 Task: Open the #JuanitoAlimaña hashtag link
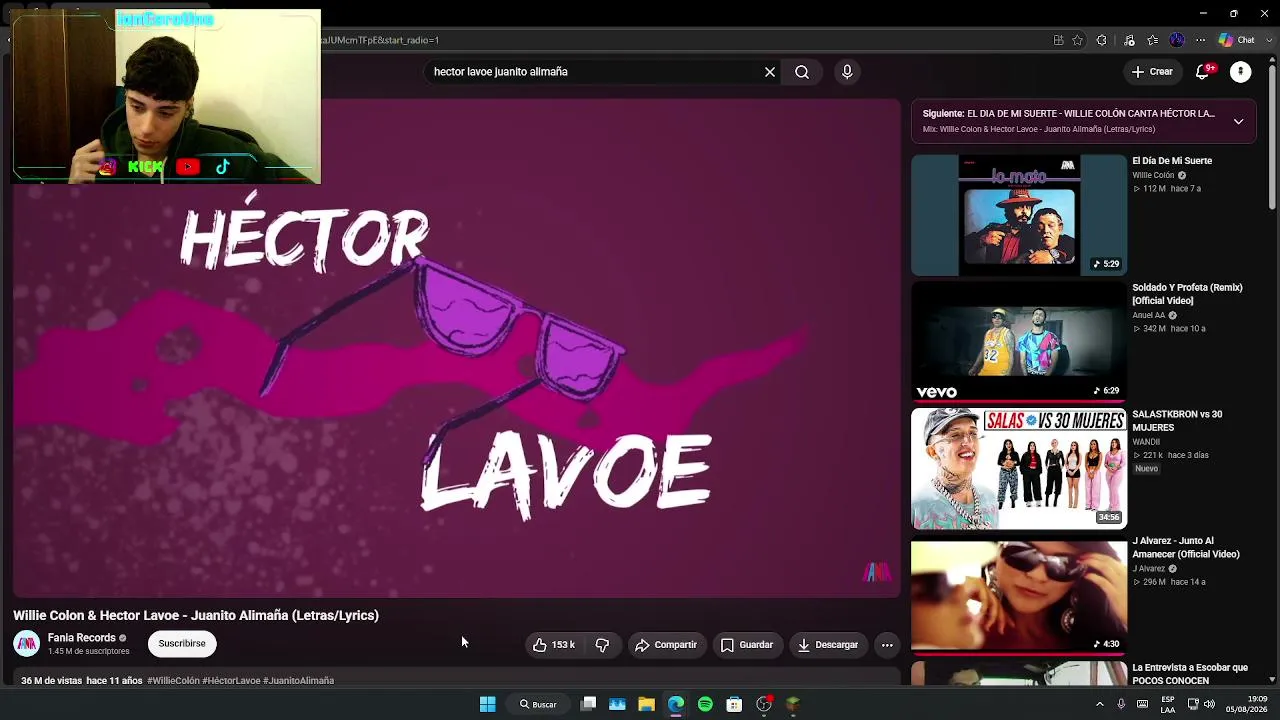(x=298, y=681)
